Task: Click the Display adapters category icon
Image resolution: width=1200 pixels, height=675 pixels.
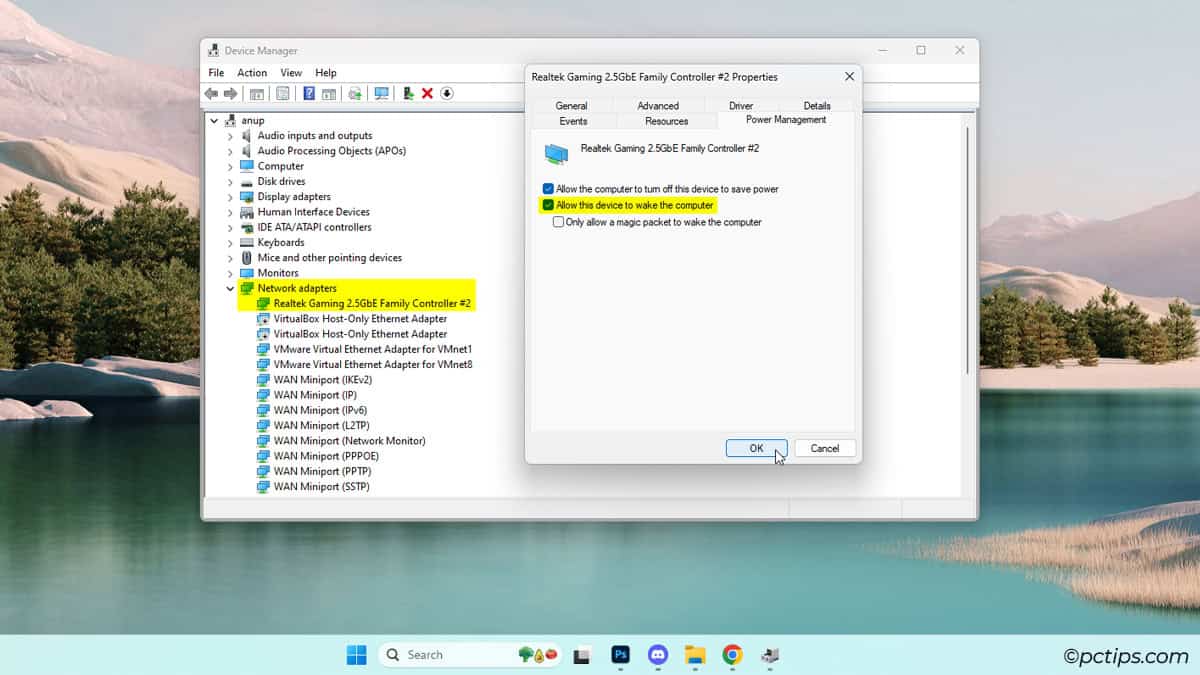Action: [x=247, y=196]
